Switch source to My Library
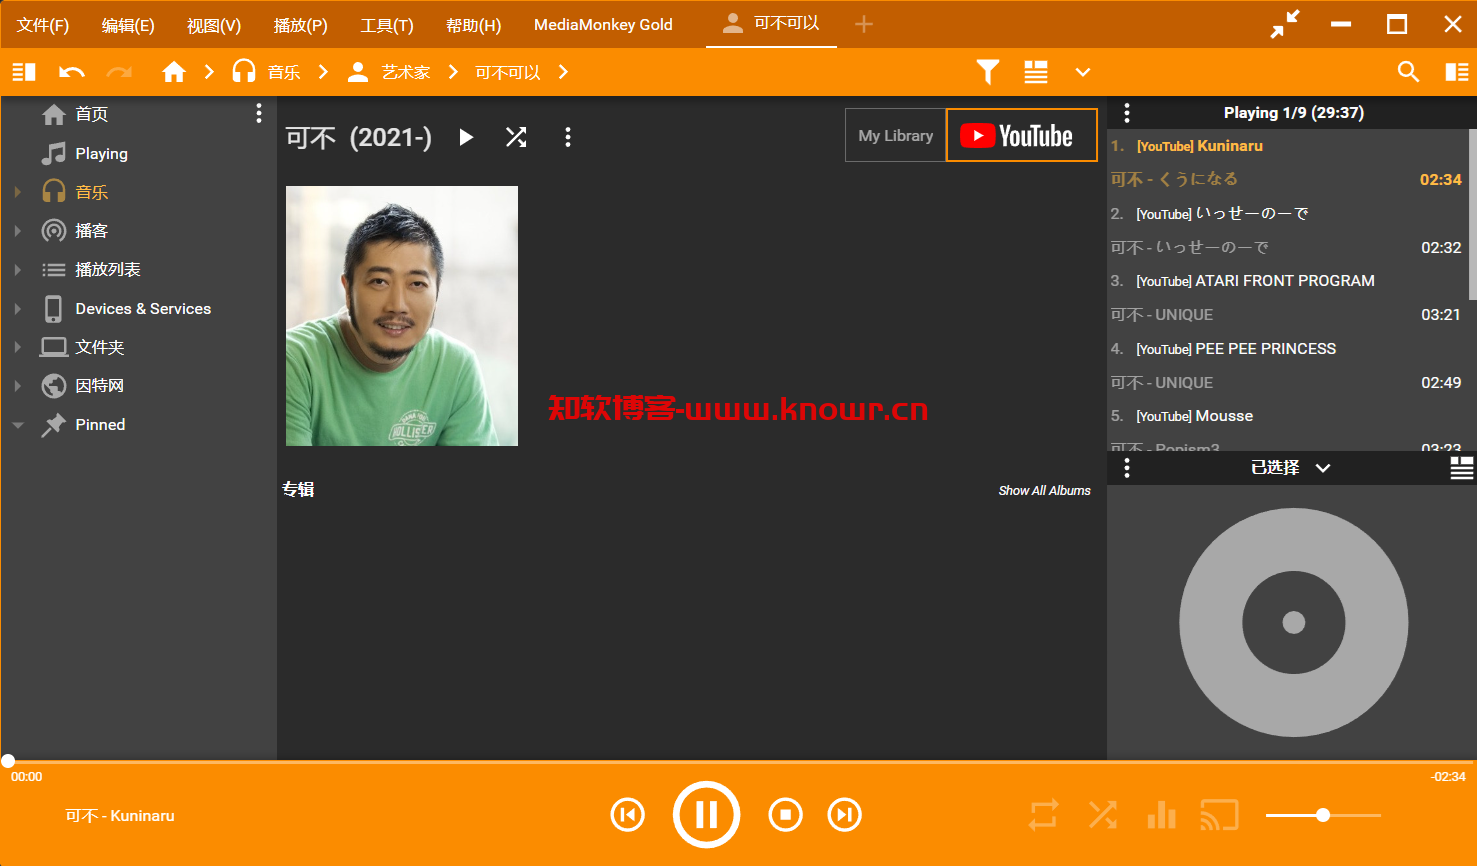The image size is (1477, 866). click(896, 135)
